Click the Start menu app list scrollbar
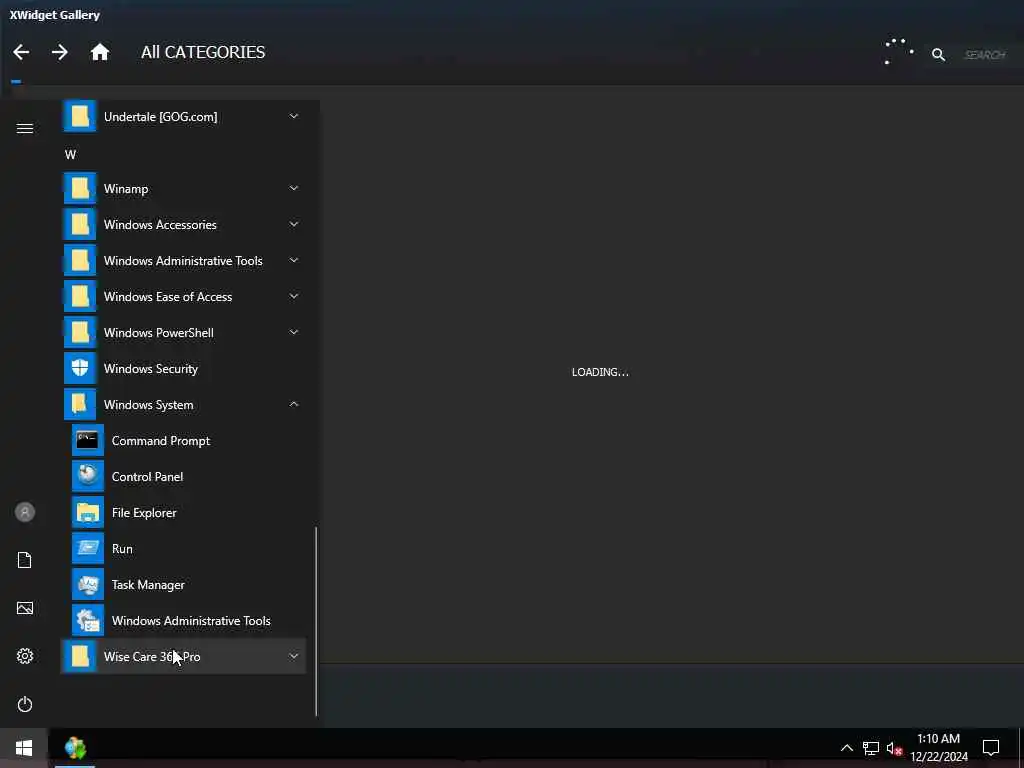 [316, 620]
